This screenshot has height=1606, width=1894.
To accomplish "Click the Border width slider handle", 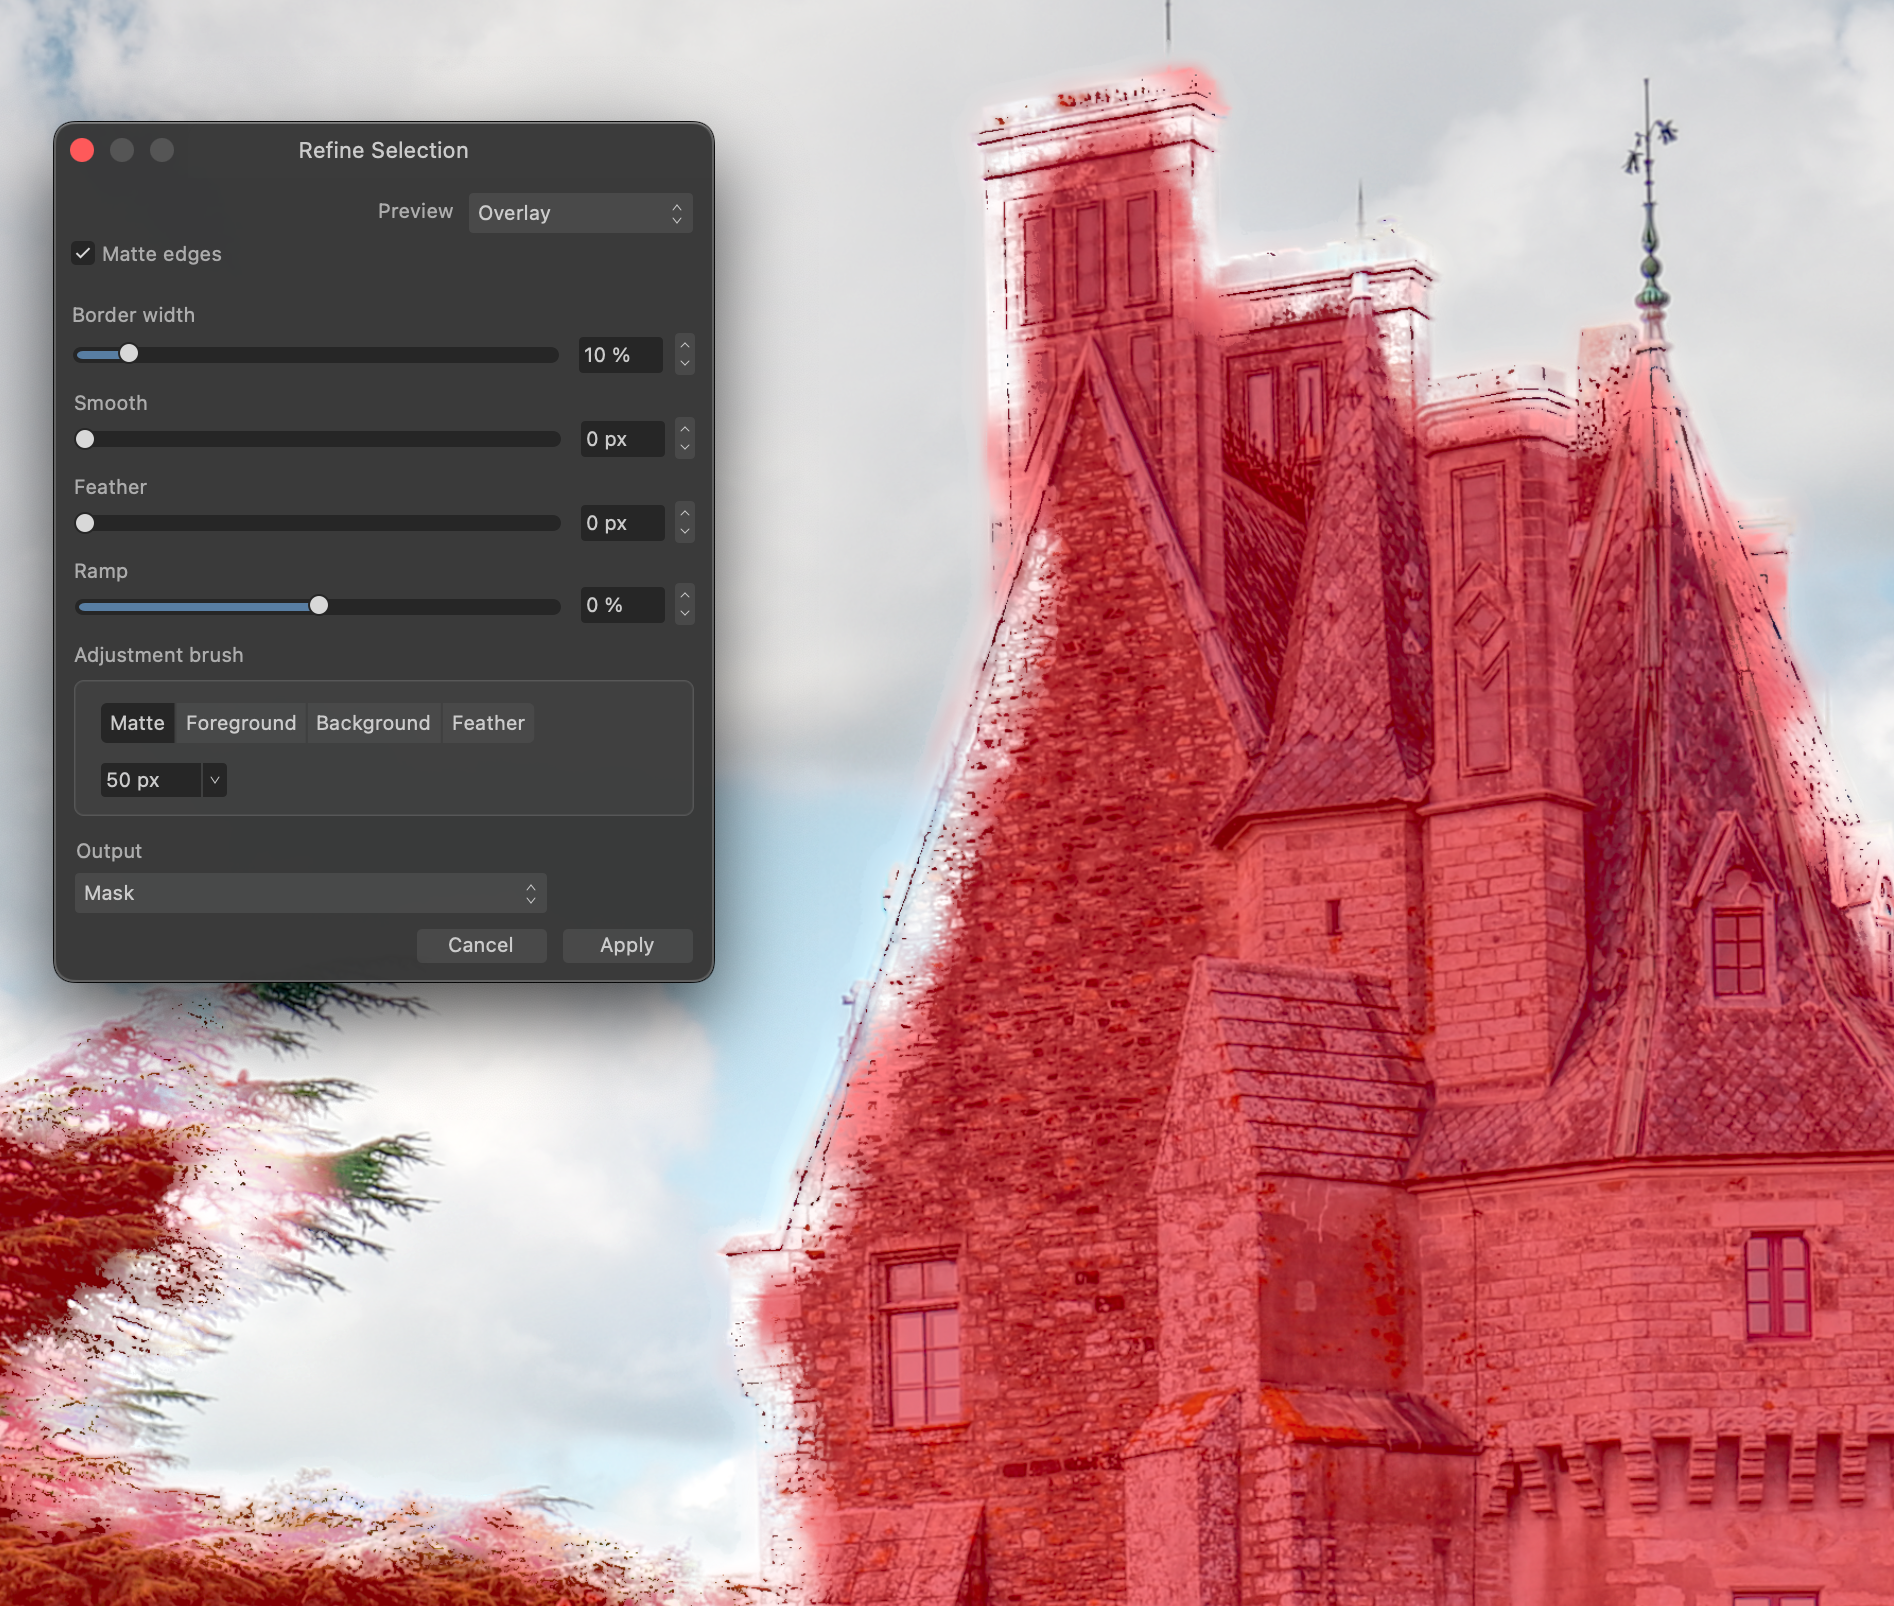I will (x=129, y=354).
